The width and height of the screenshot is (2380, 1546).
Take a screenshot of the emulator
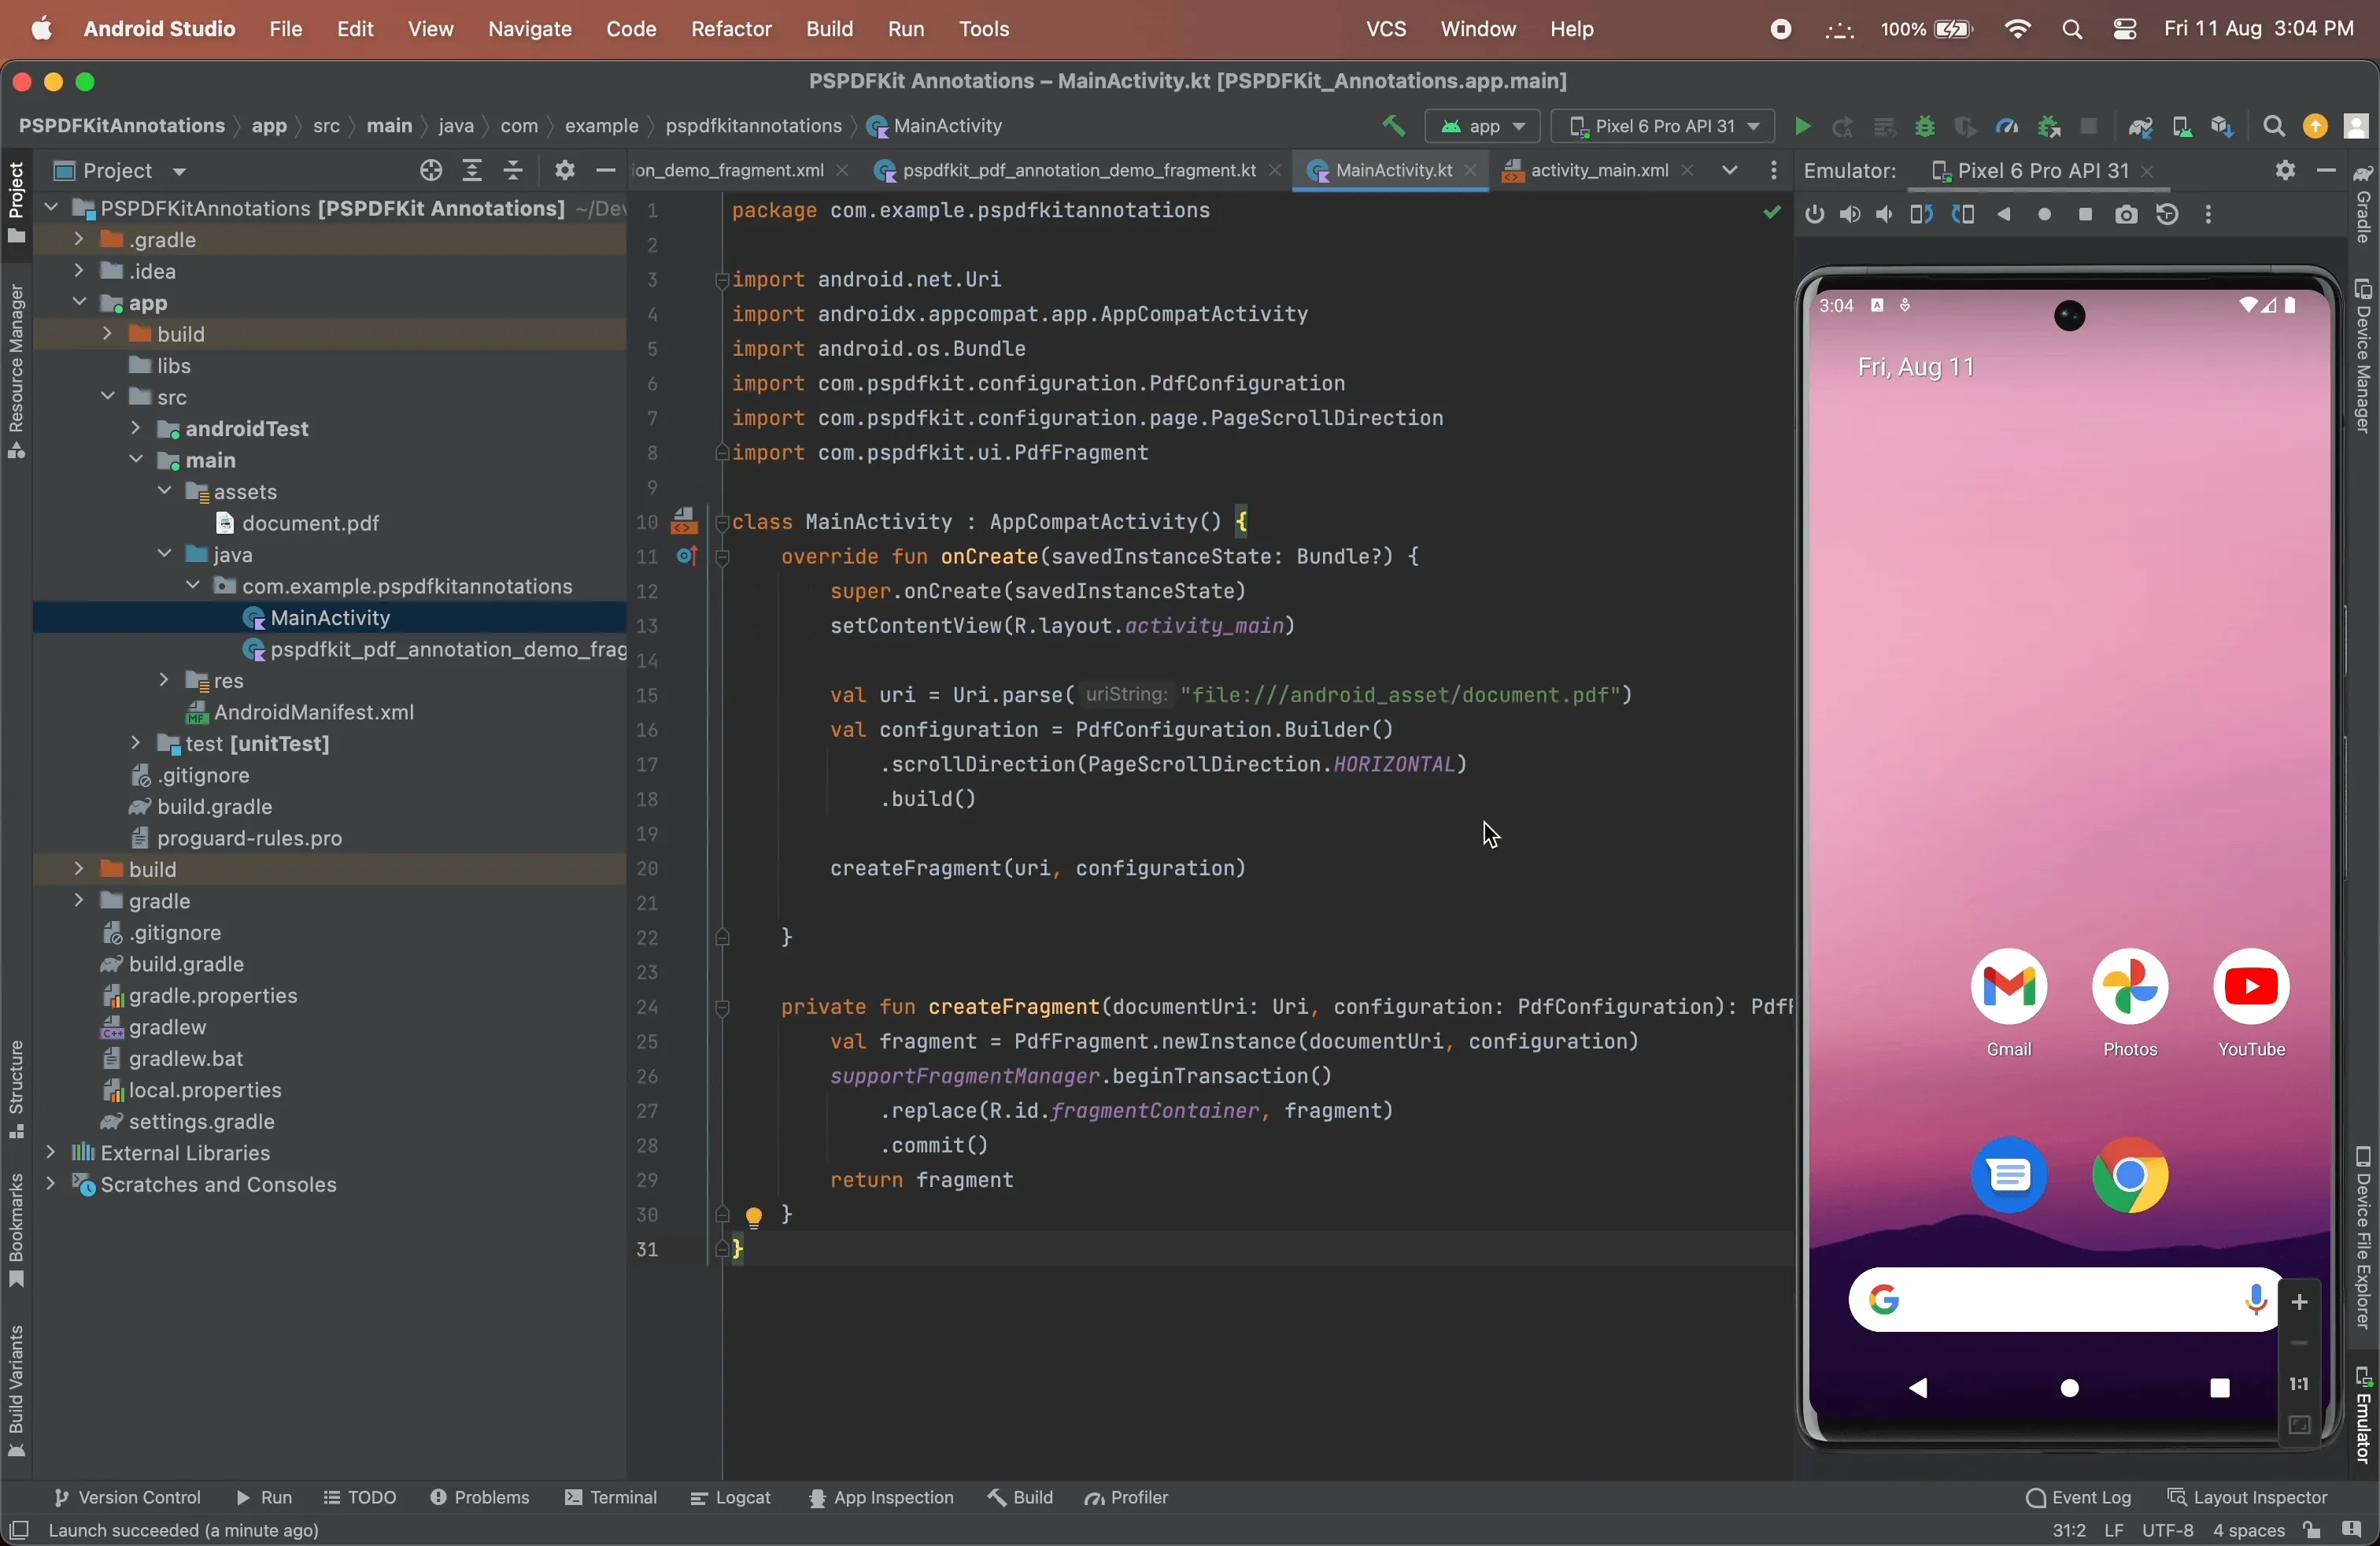(x=2127, y=214)
